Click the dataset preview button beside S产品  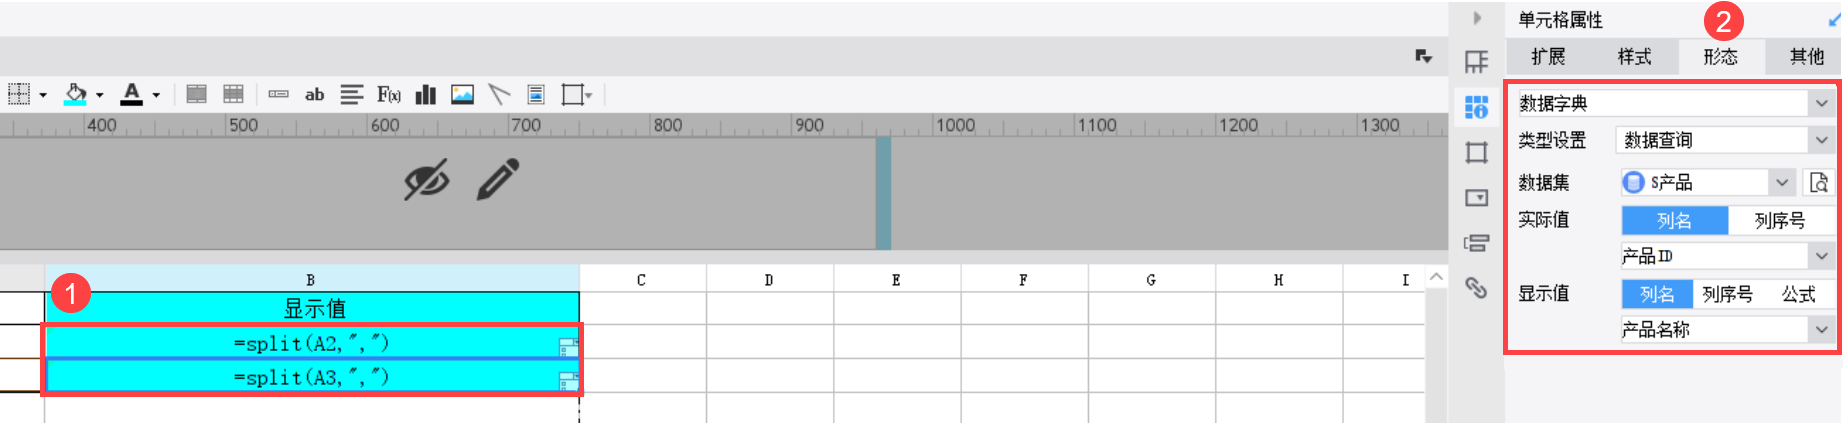[1819, 182]
